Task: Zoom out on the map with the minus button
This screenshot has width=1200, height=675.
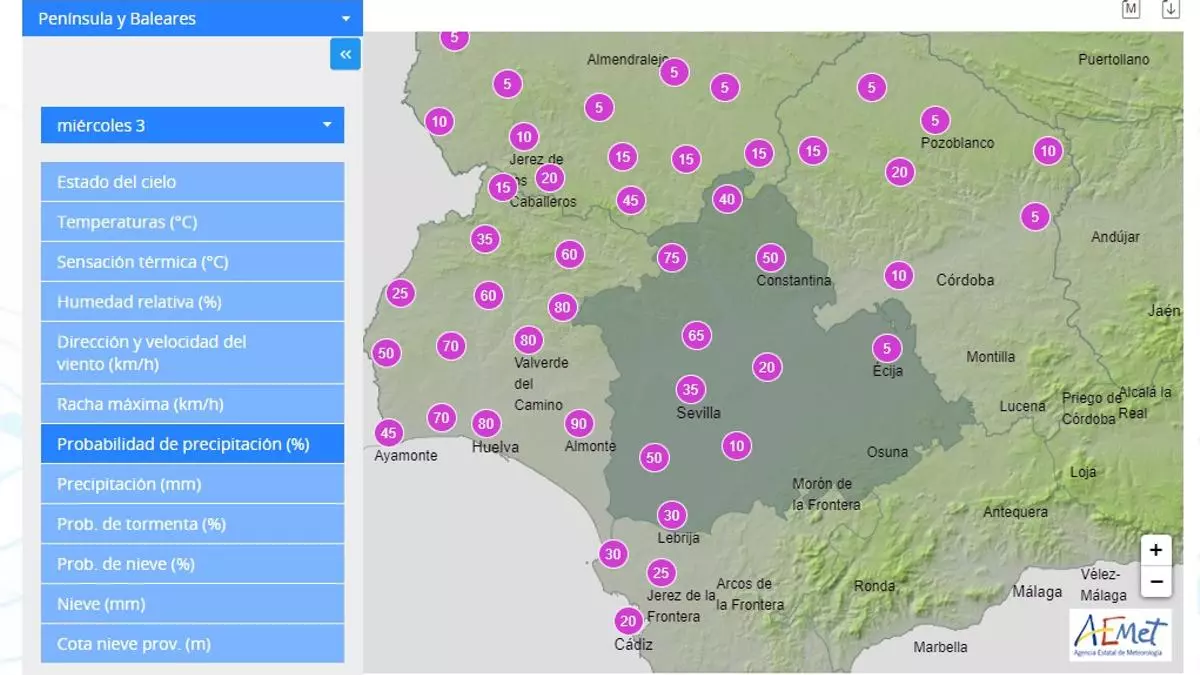Action: coord(1155,581)
